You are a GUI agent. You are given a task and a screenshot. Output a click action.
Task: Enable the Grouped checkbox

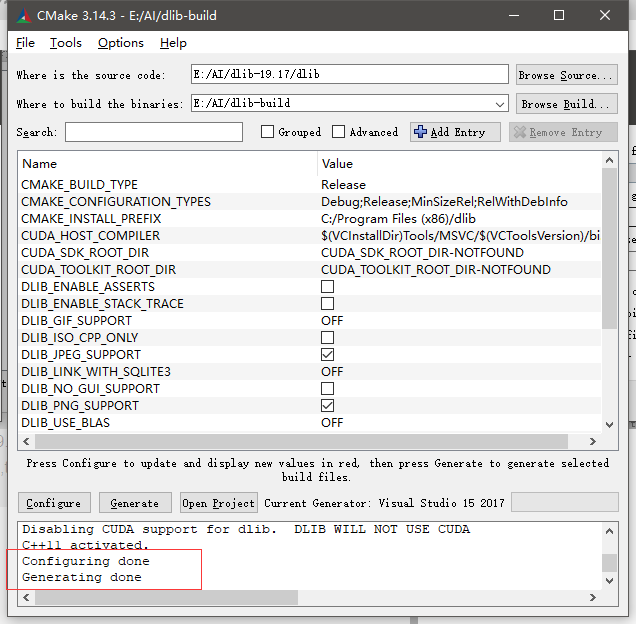tap(267, 131)
